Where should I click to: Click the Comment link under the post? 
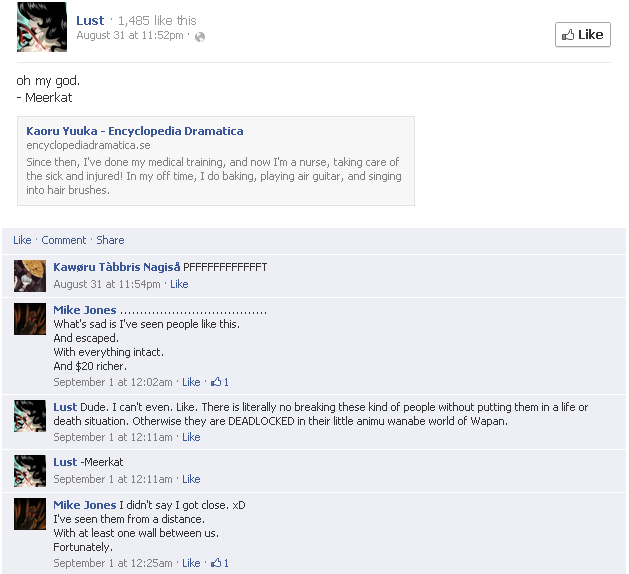pyautogui.click(x=63, y=240)
